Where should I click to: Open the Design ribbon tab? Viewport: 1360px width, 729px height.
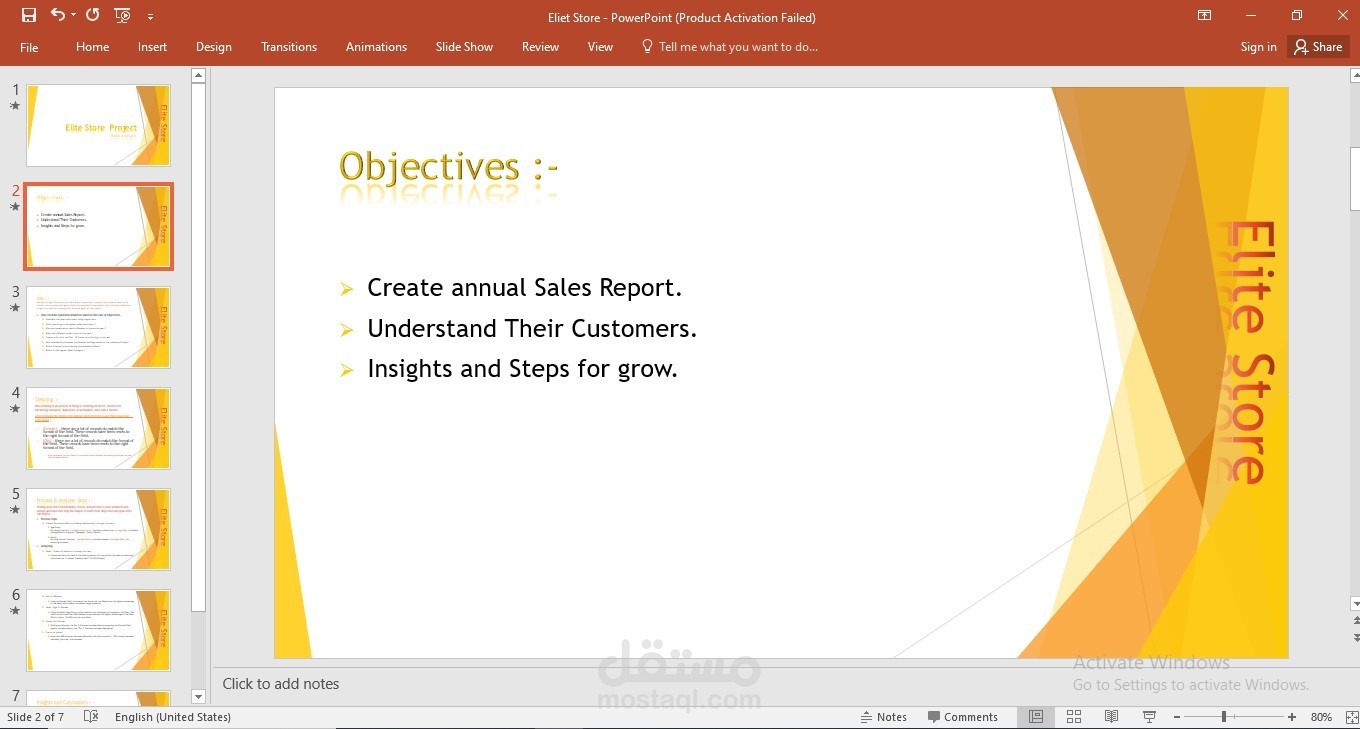point(213,47)
